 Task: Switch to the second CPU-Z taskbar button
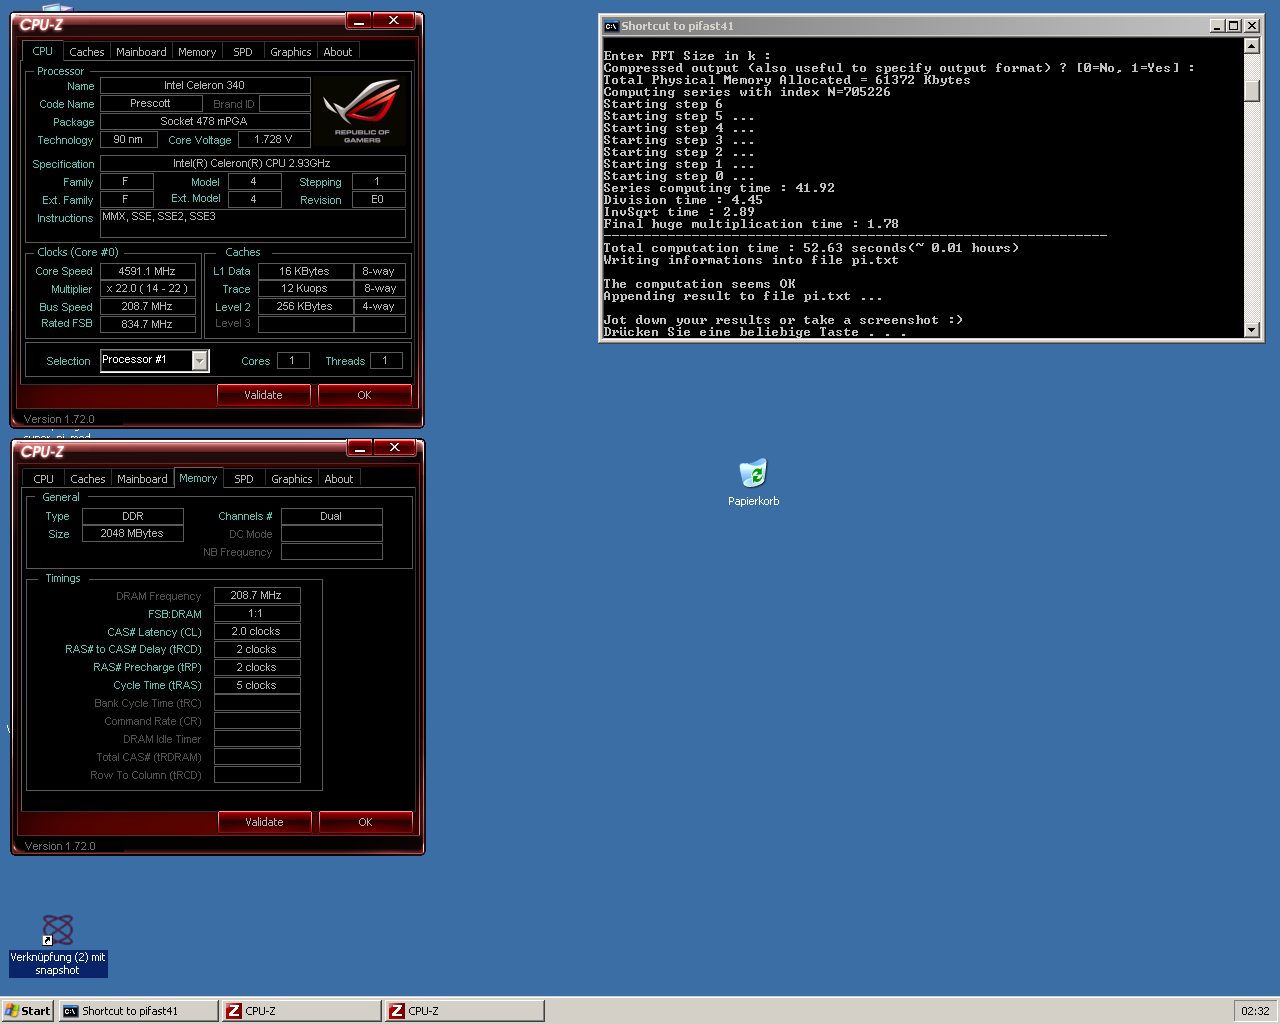464,1011
